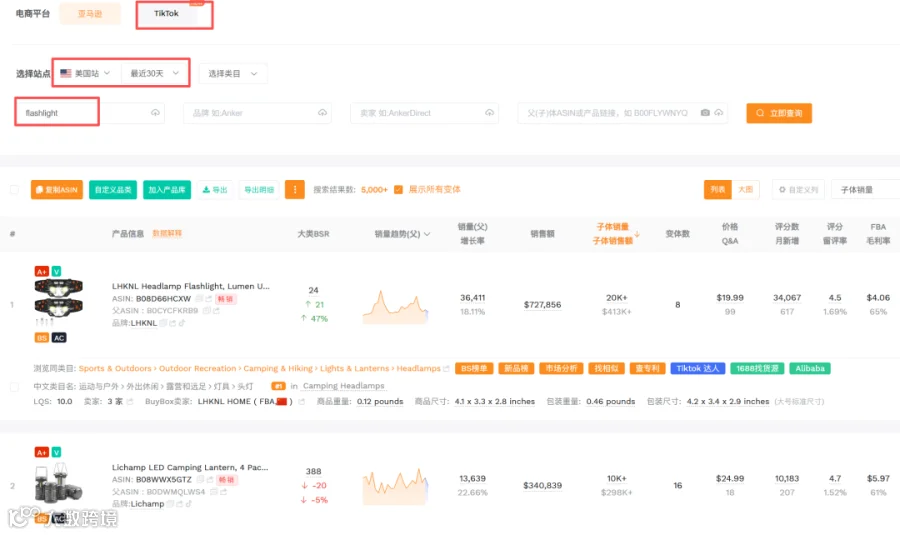Click 新品榜 tag button
This screenshot has width=900, height=535.
pyautogui.click(x=516, y=369)
